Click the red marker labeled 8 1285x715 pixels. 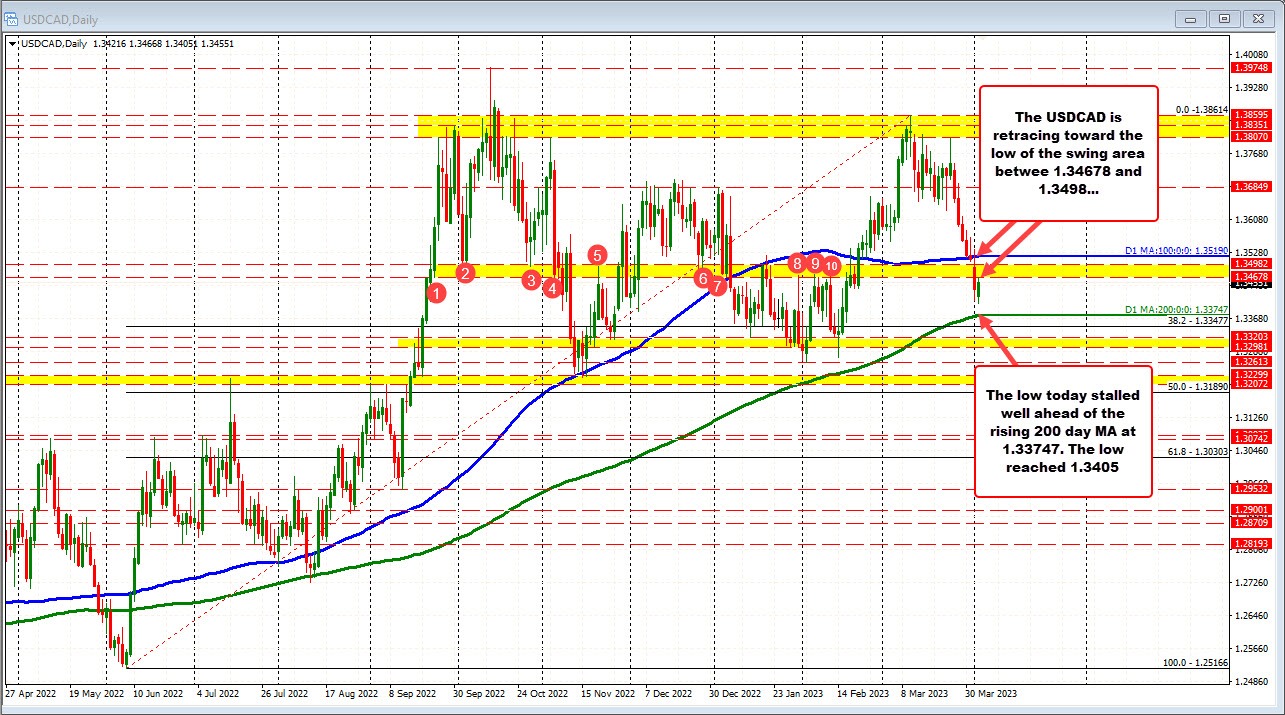(x=796, y=263)
